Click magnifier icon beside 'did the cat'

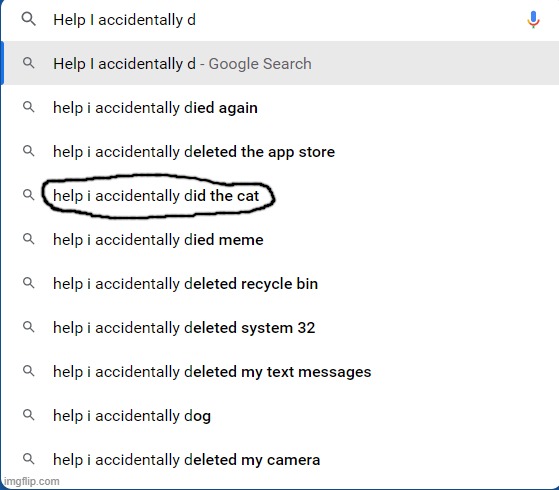pyautogui.click(x=29, y=195)
